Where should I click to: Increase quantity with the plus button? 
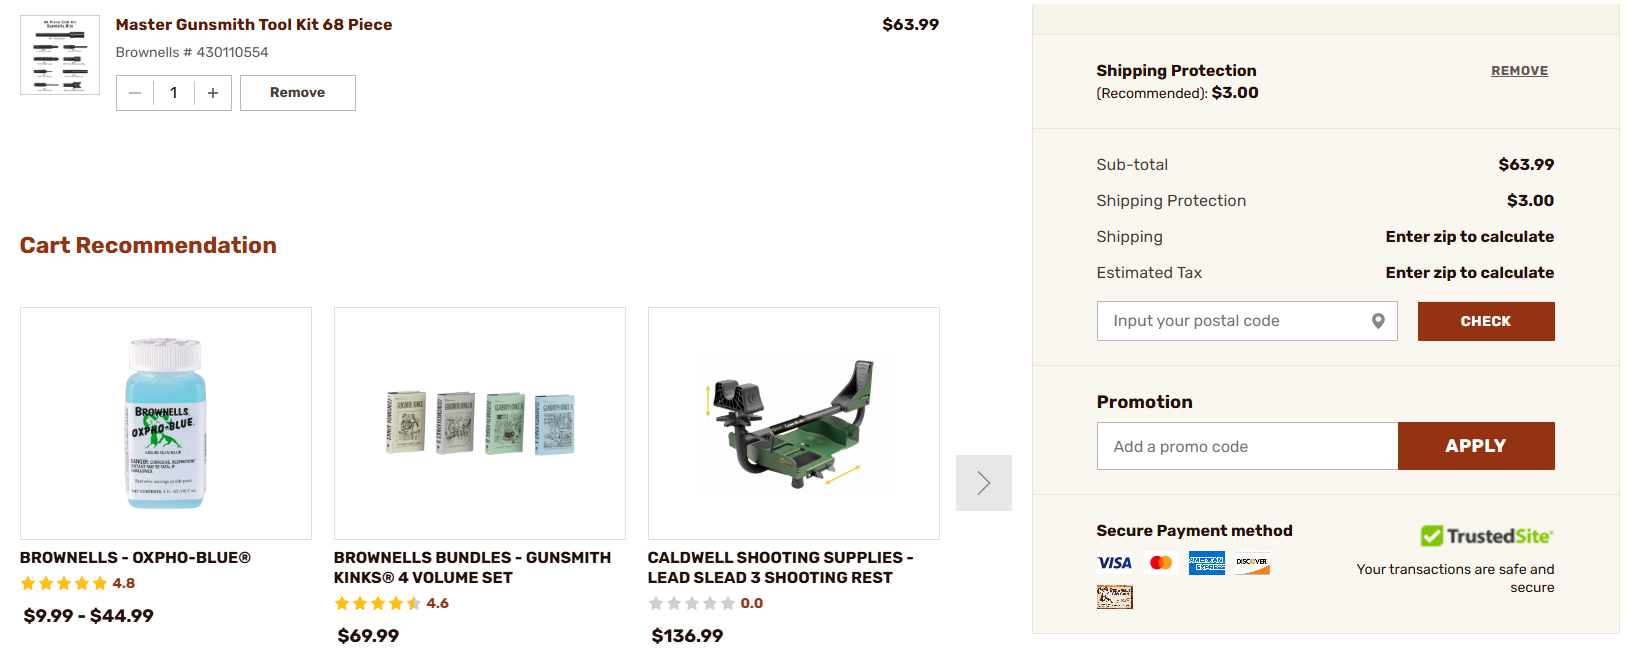point(212,92)
